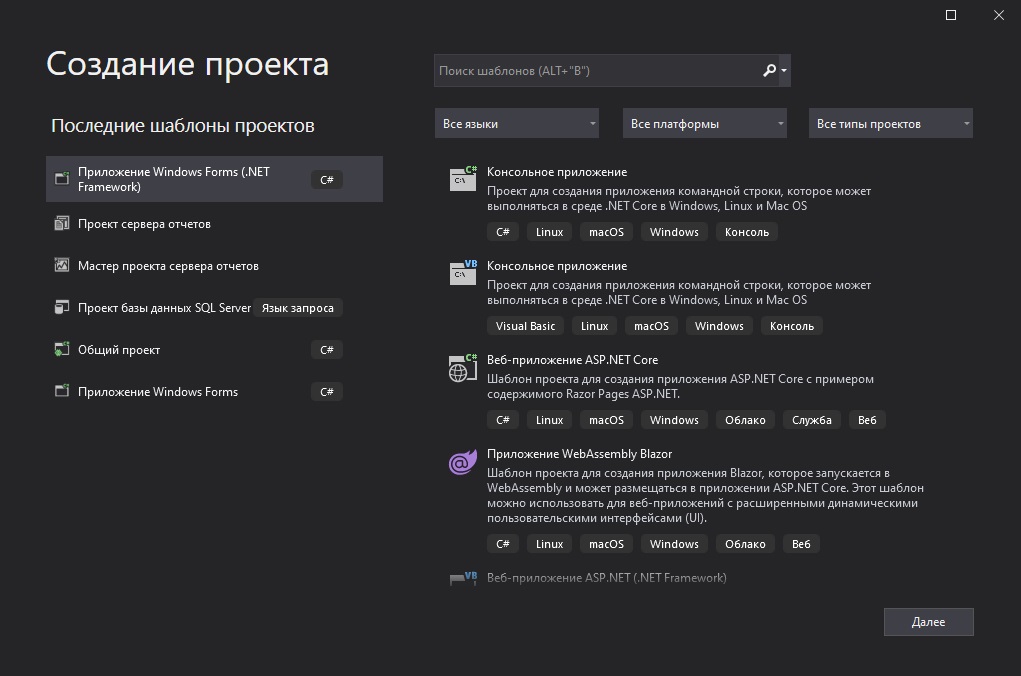Select Проект базы данных SQL Server

tap(214, 307)
